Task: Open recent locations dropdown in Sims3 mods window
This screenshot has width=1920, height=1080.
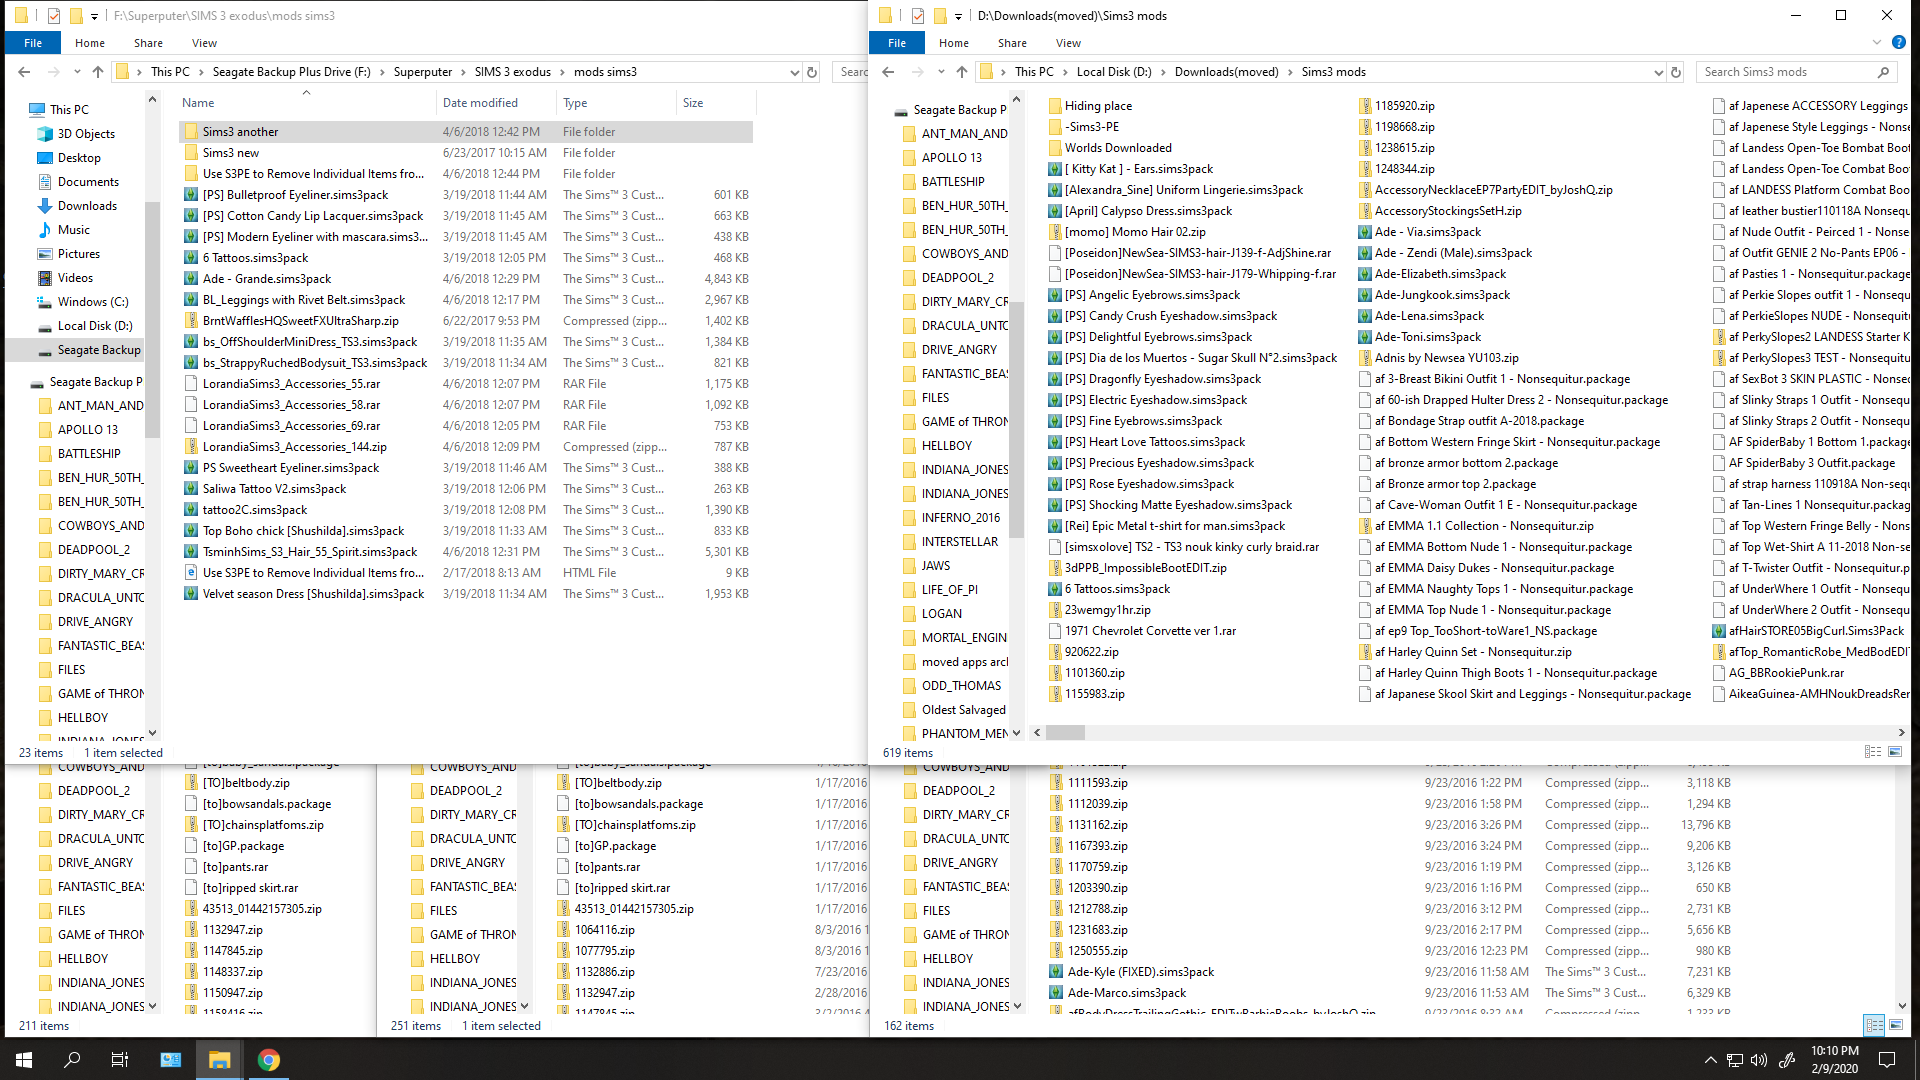Action: [941, 72]
